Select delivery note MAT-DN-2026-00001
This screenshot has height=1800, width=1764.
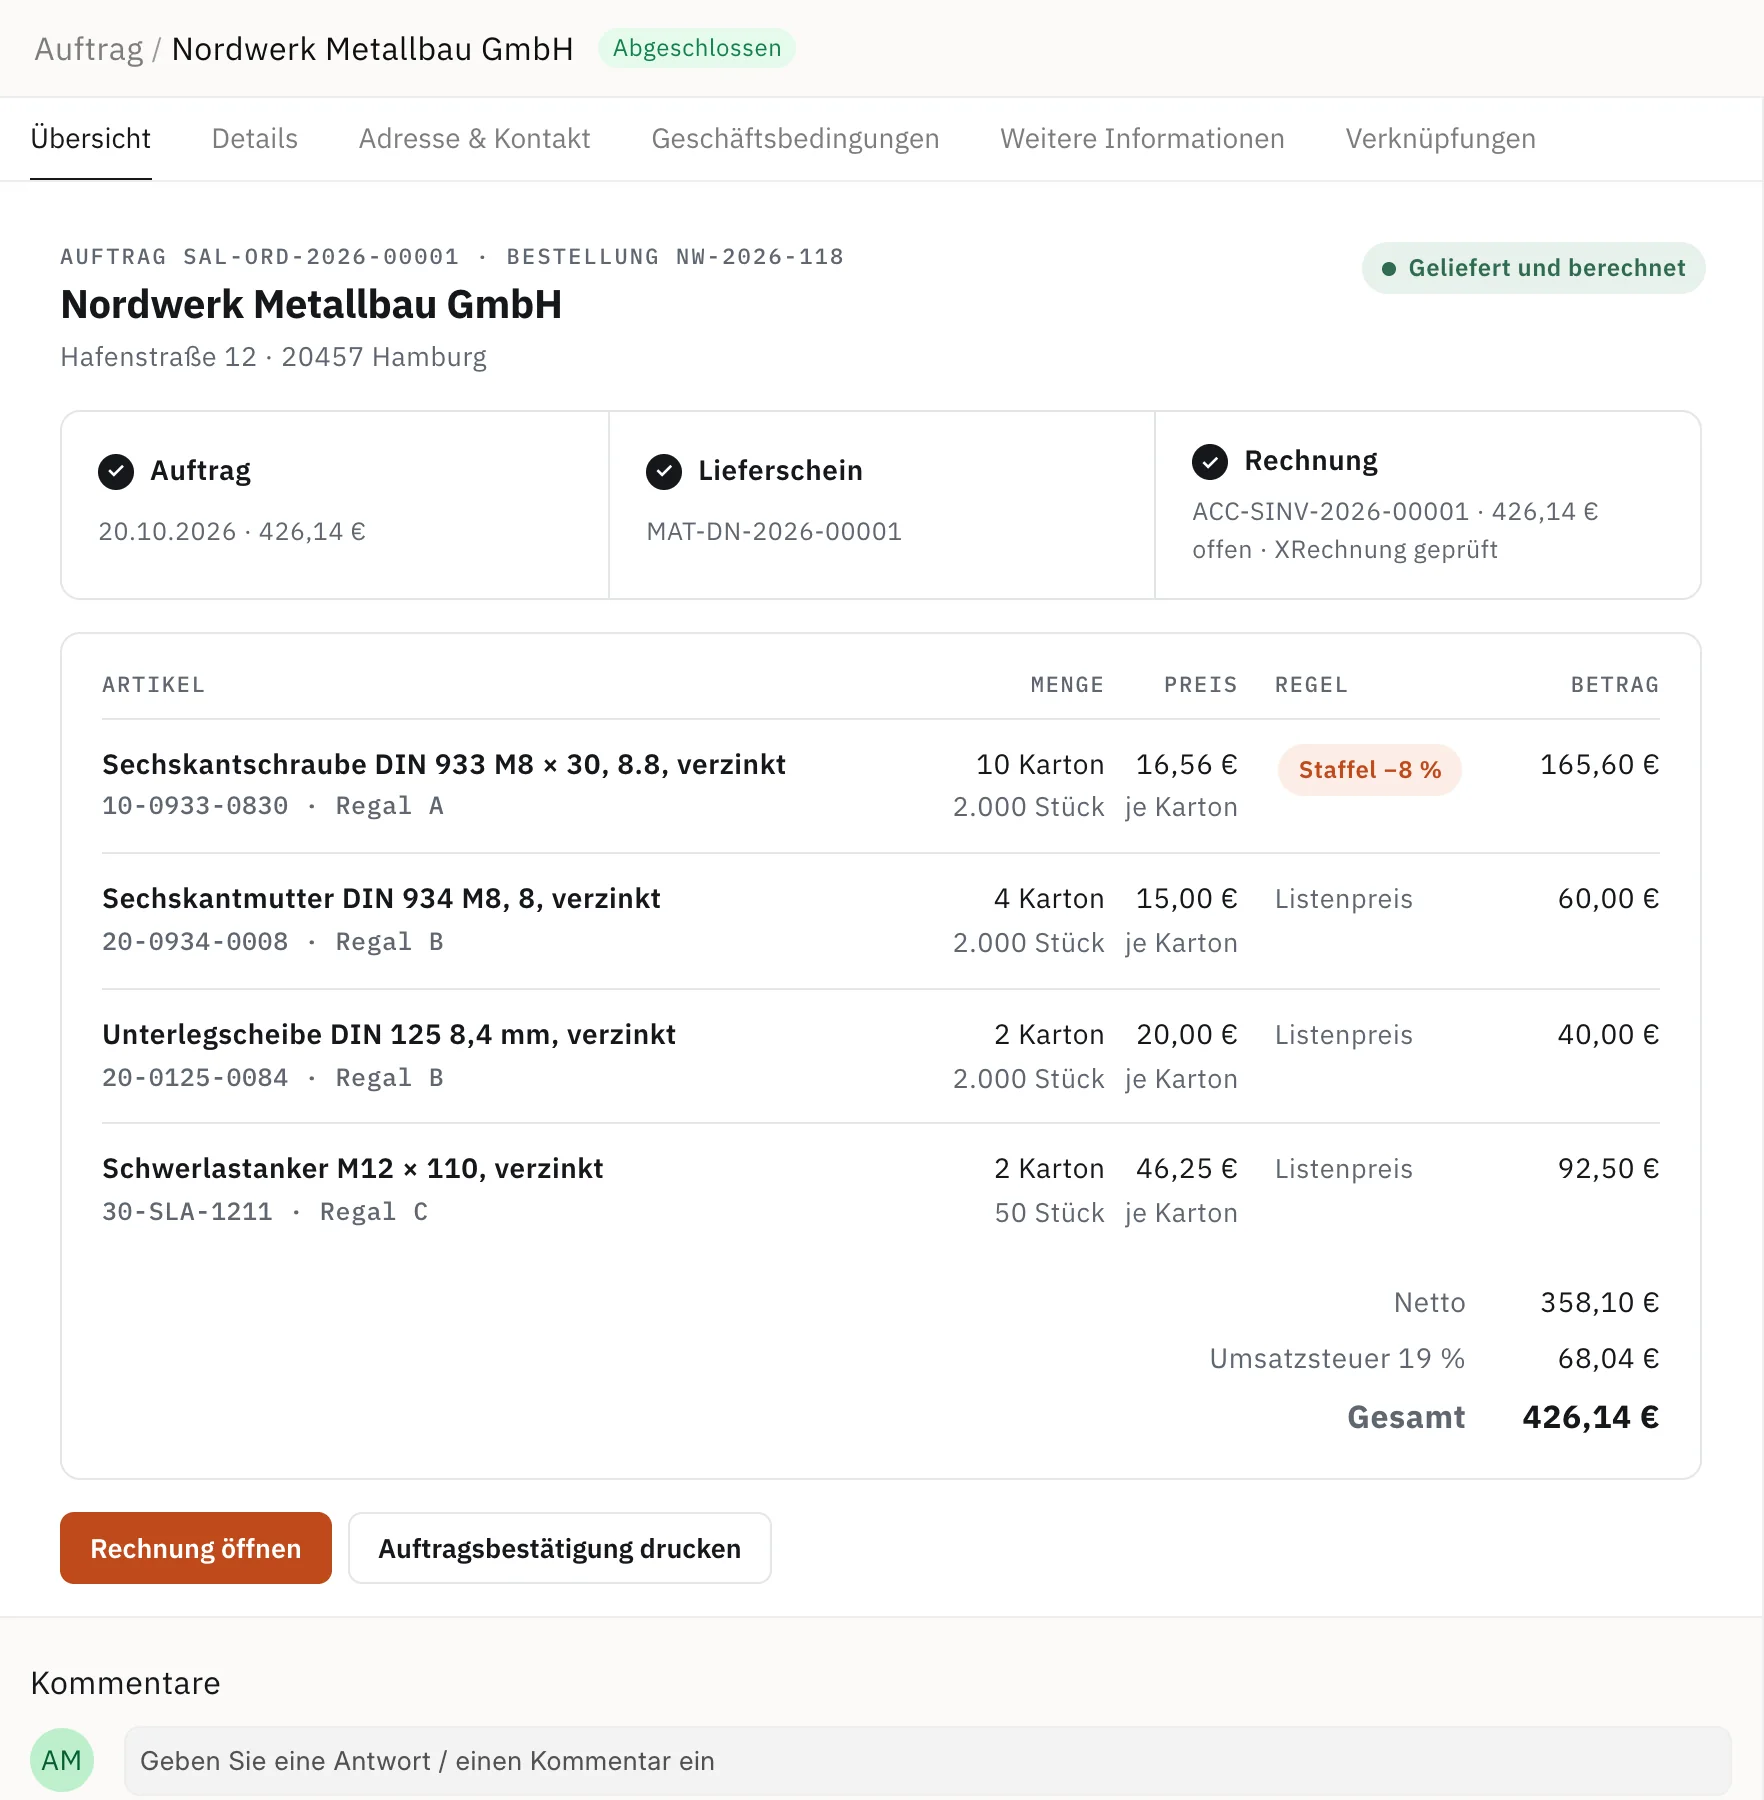[774, 531]
